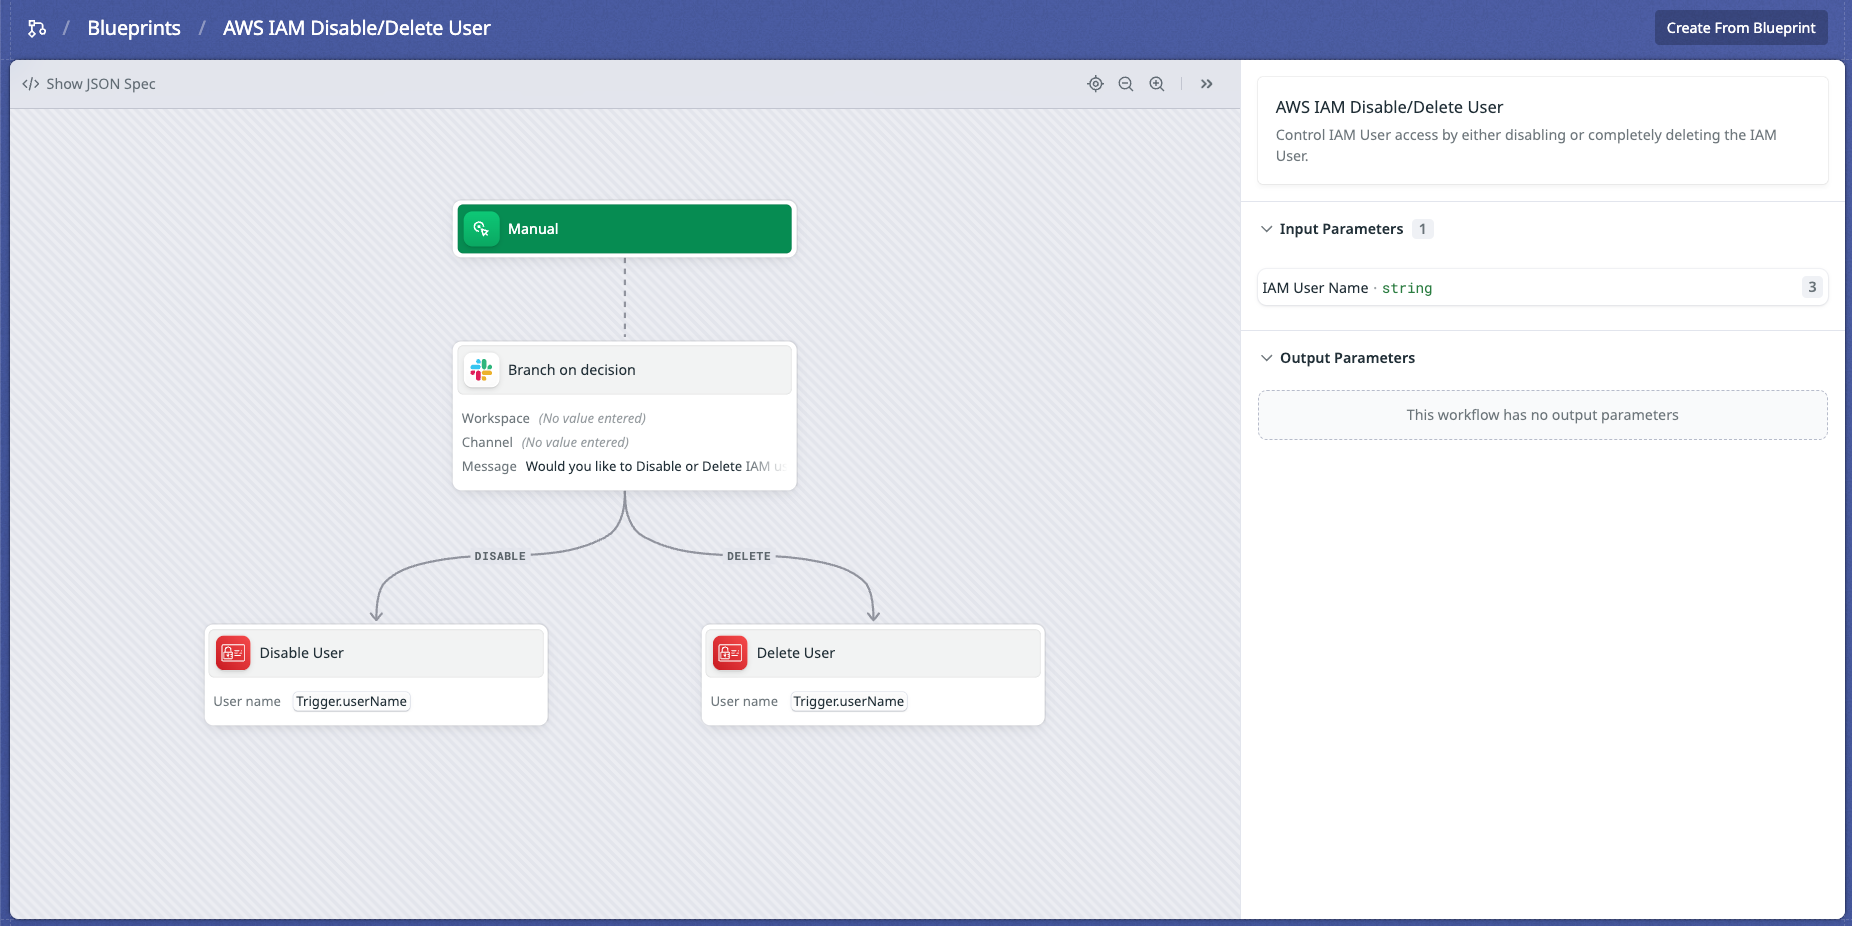Screen dimensions: 1852x926
Task: Click the zoom out magnifier icon
Action: (x=1127, y=84)
